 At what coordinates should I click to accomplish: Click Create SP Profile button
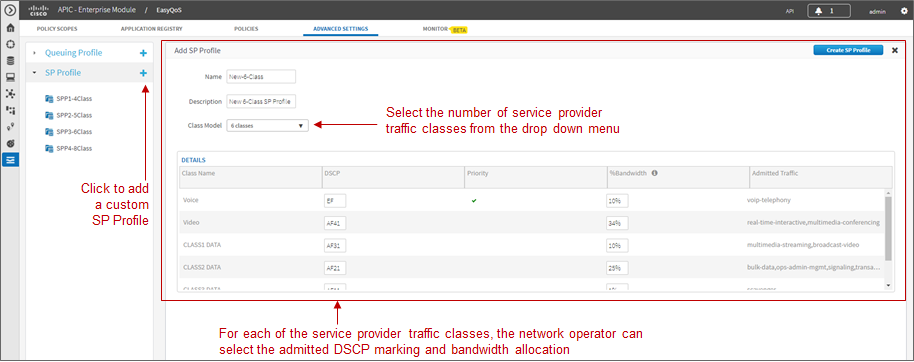(848, 50)
